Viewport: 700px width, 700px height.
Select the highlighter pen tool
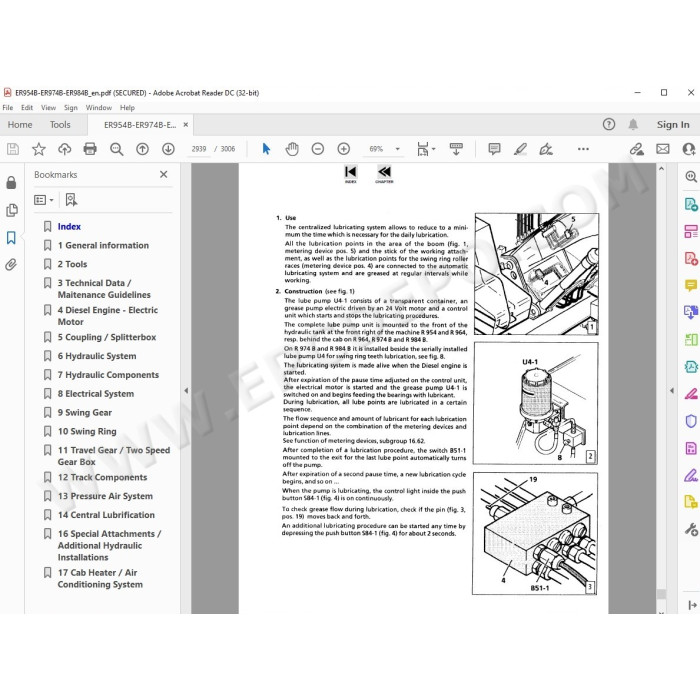pyautogui.click(x=520, y=149)
